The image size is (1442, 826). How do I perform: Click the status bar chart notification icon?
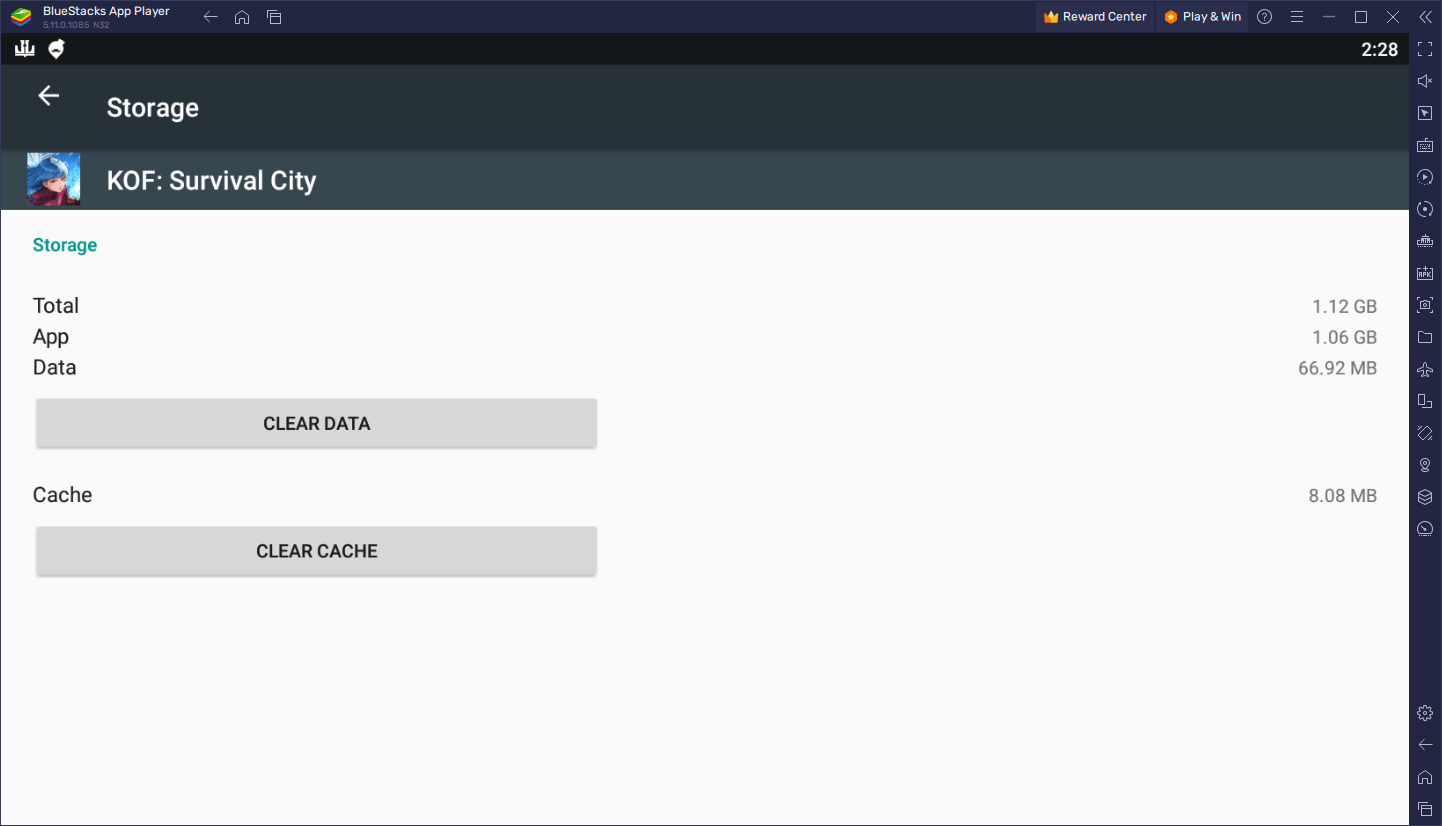tap(25, 49)
